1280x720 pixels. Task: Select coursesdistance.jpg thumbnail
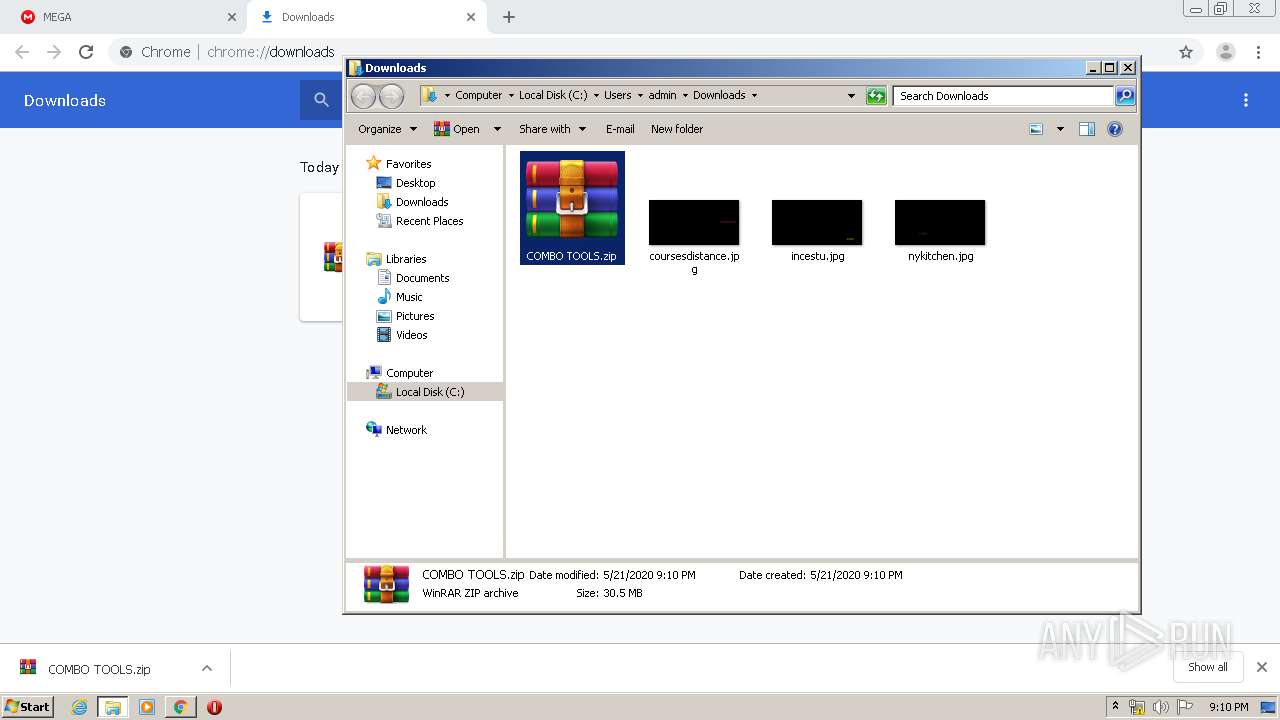pyautogui.click(x=694, y=222)
